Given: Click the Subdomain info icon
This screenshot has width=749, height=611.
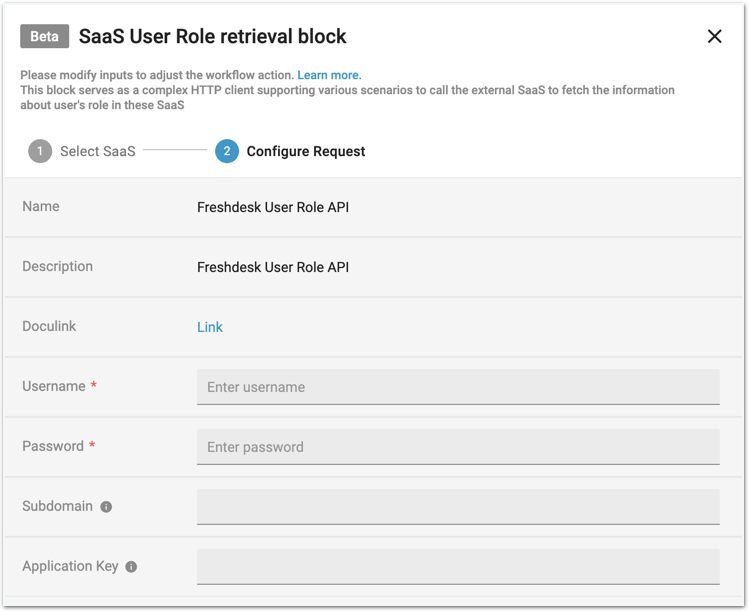Looking at the screenshot, I should (106, 507).
